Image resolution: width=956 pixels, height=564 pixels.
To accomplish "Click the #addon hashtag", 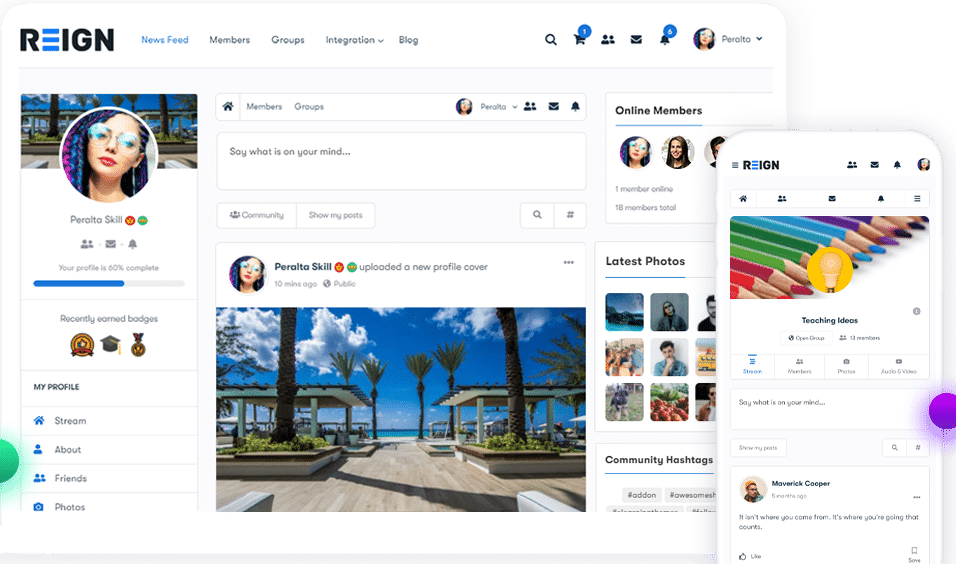I will [x=642, y=495].
